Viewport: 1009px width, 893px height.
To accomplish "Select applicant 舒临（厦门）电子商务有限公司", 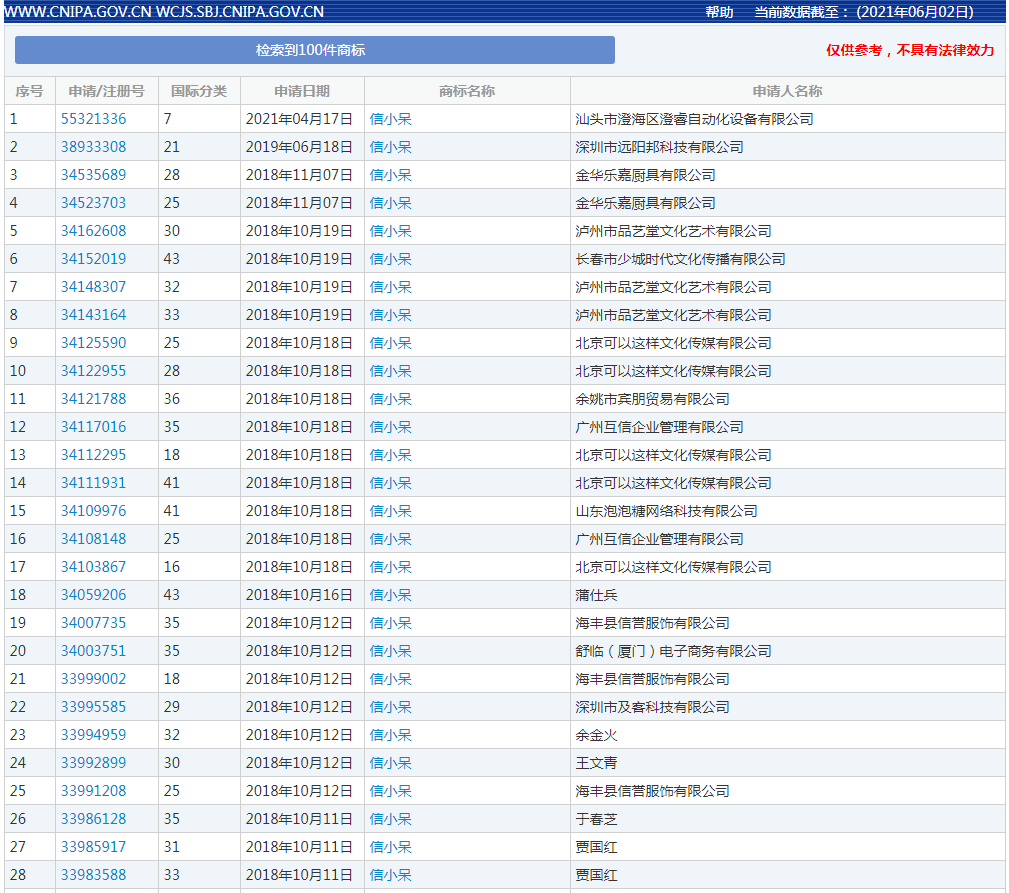I will [x=673, y=650].
